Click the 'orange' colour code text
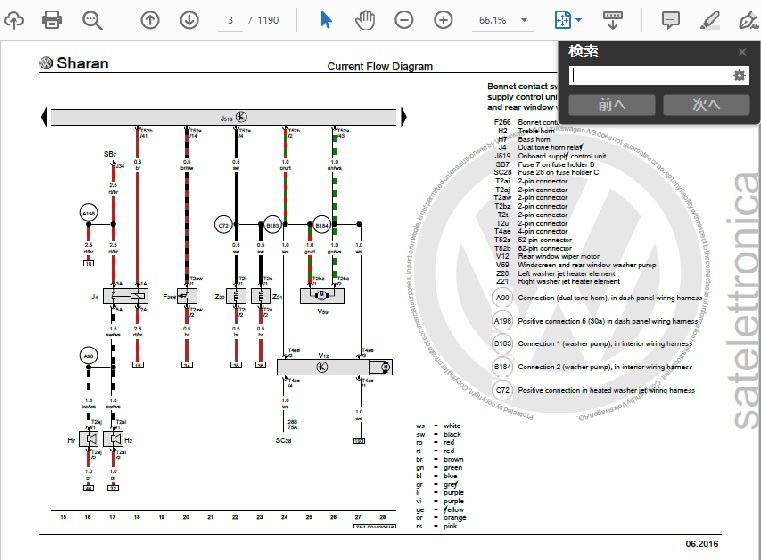Screen dimensions: 761x560 (x=455, y=517)
